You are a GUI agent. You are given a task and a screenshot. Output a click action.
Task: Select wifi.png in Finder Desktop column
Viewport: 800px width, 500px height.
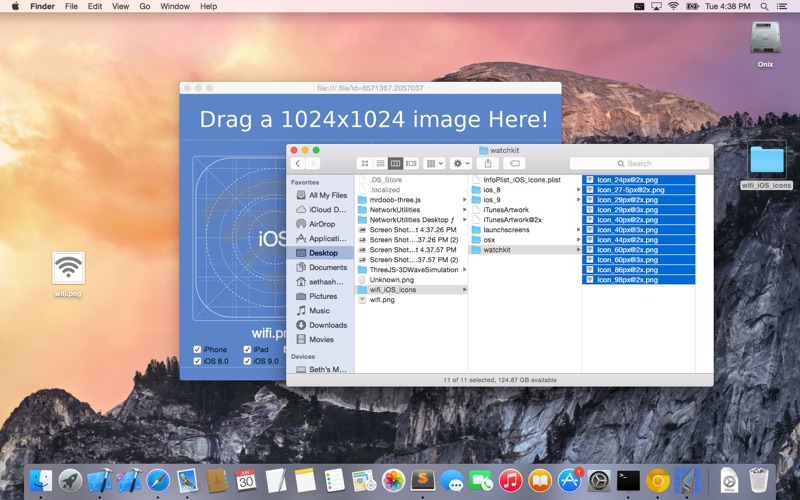(x=411, y=299)
